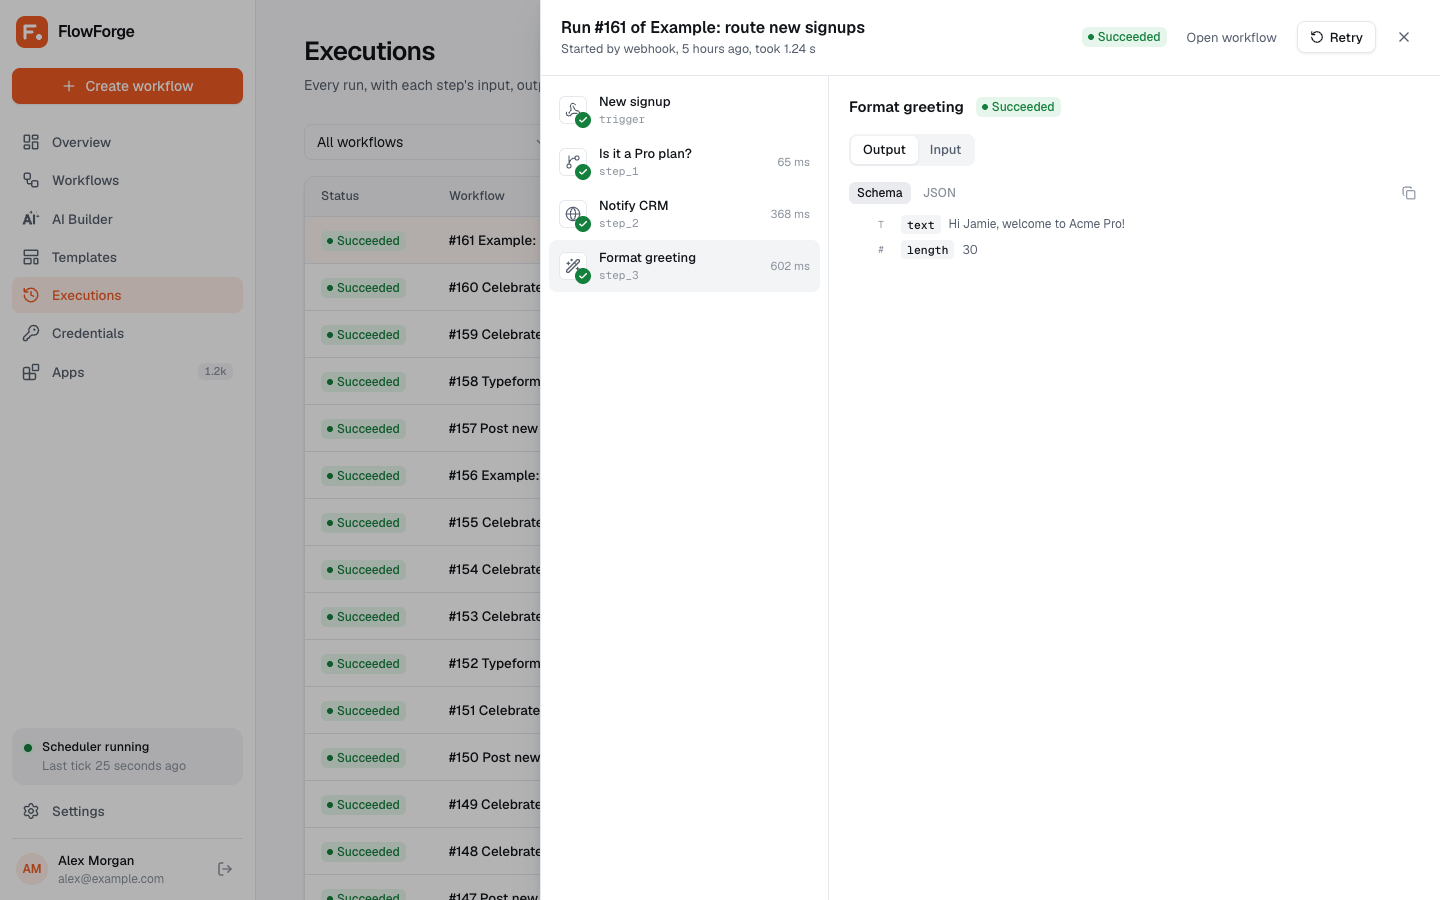Click the greeting value 'Hi Jamie, welcome to Acme Pro!'

pyautogui.click(x=1036, y=224)
